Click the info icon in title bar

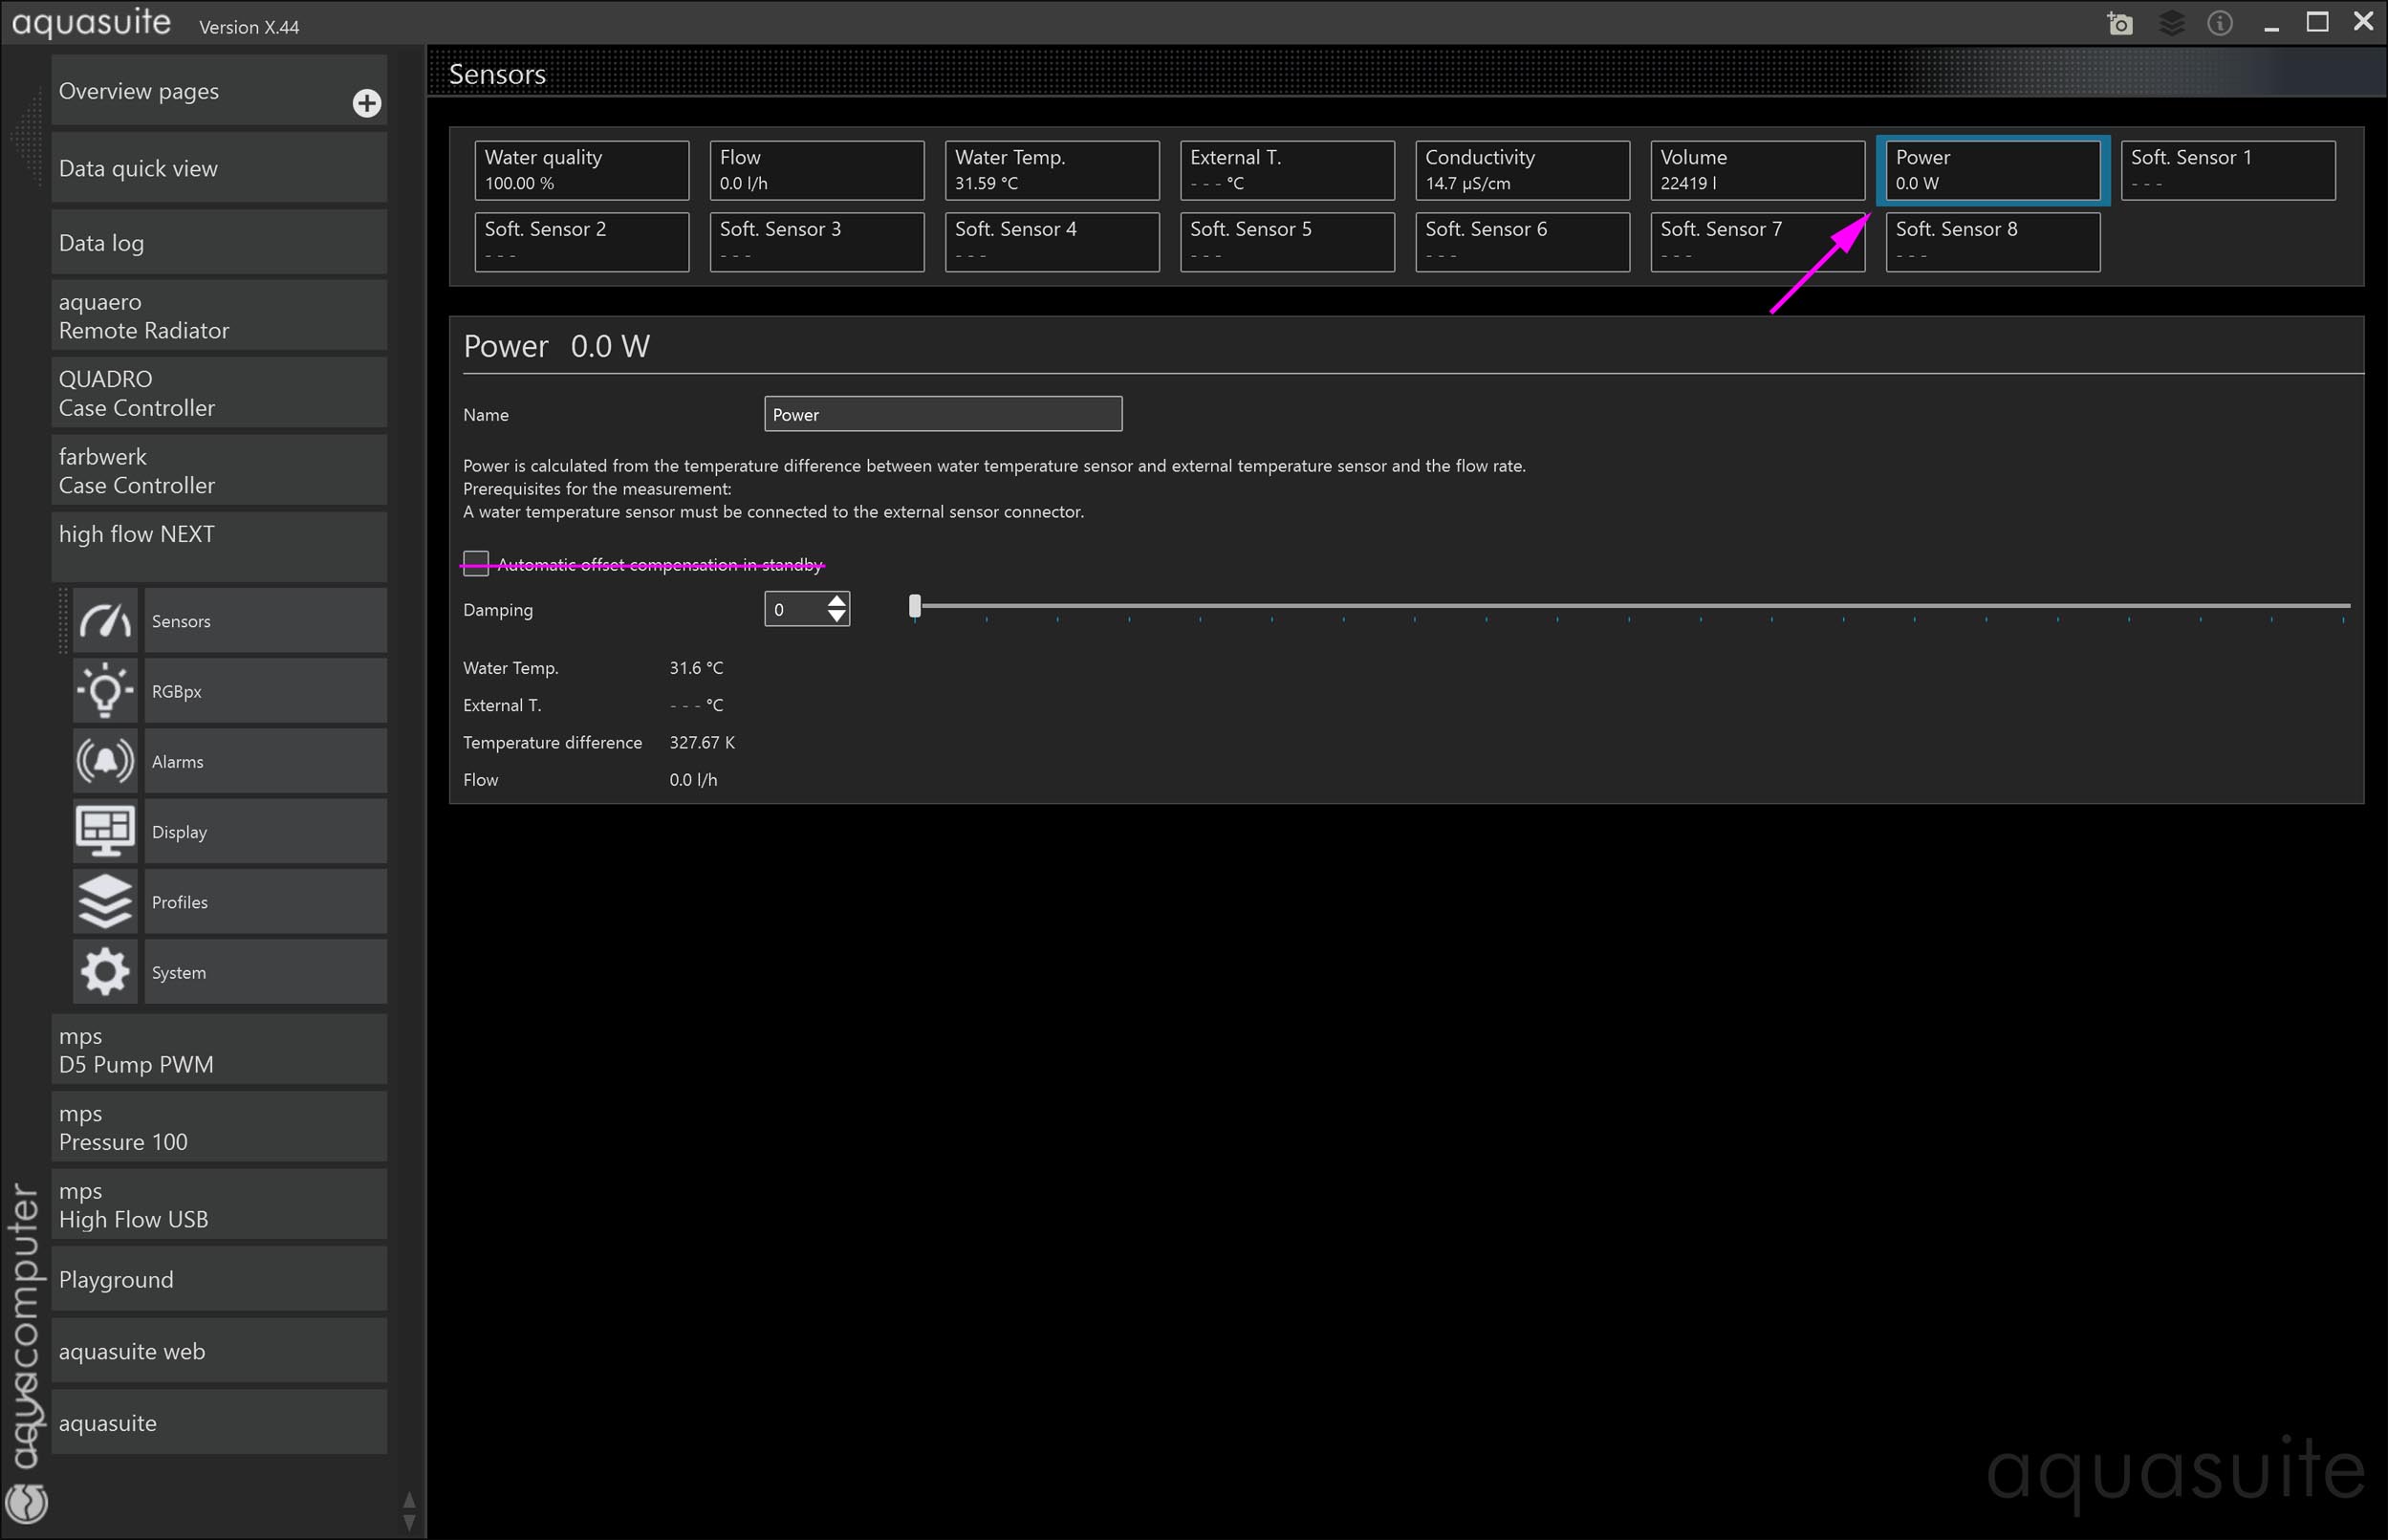click(x=2219, y=23)
